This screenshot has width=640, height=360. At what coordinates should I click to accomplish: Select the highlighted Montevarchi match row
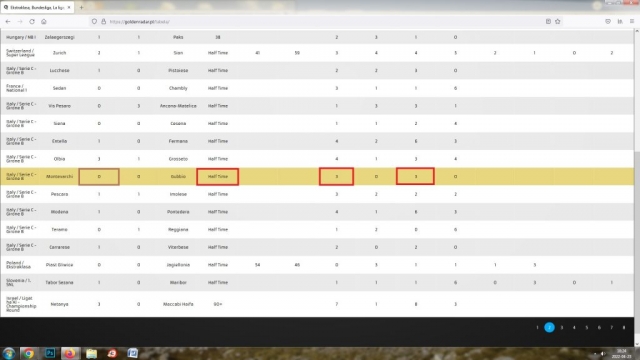click(x=317, y=176)
